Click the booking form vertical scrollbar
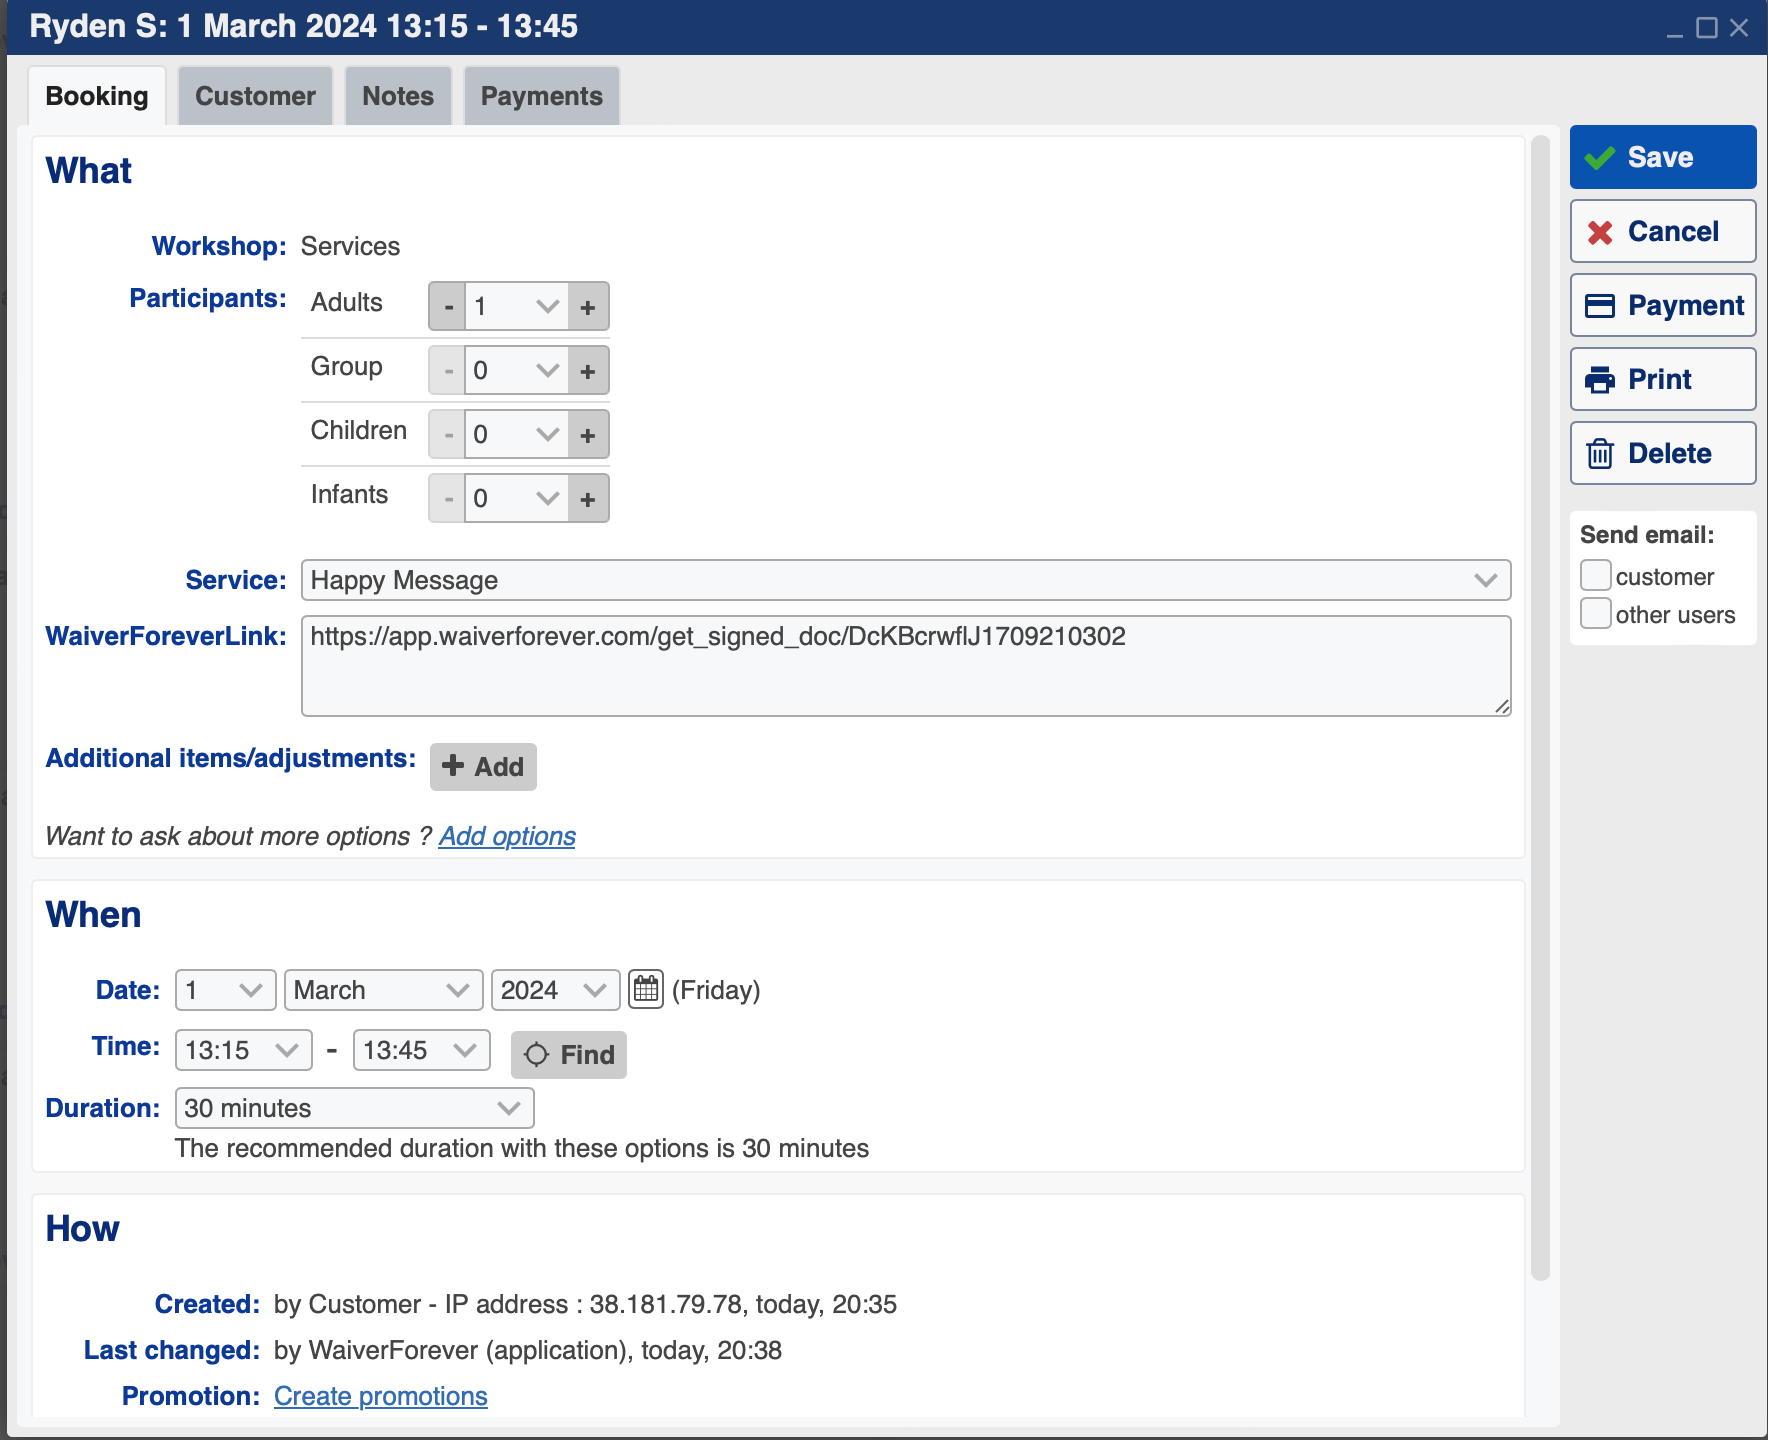Viewport: 1768px width, 1440px height. click(x=1540, y=708)
